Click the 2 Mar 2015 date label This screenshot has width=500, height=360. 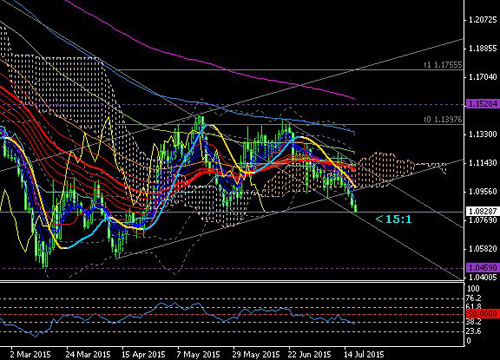point(30,354)
